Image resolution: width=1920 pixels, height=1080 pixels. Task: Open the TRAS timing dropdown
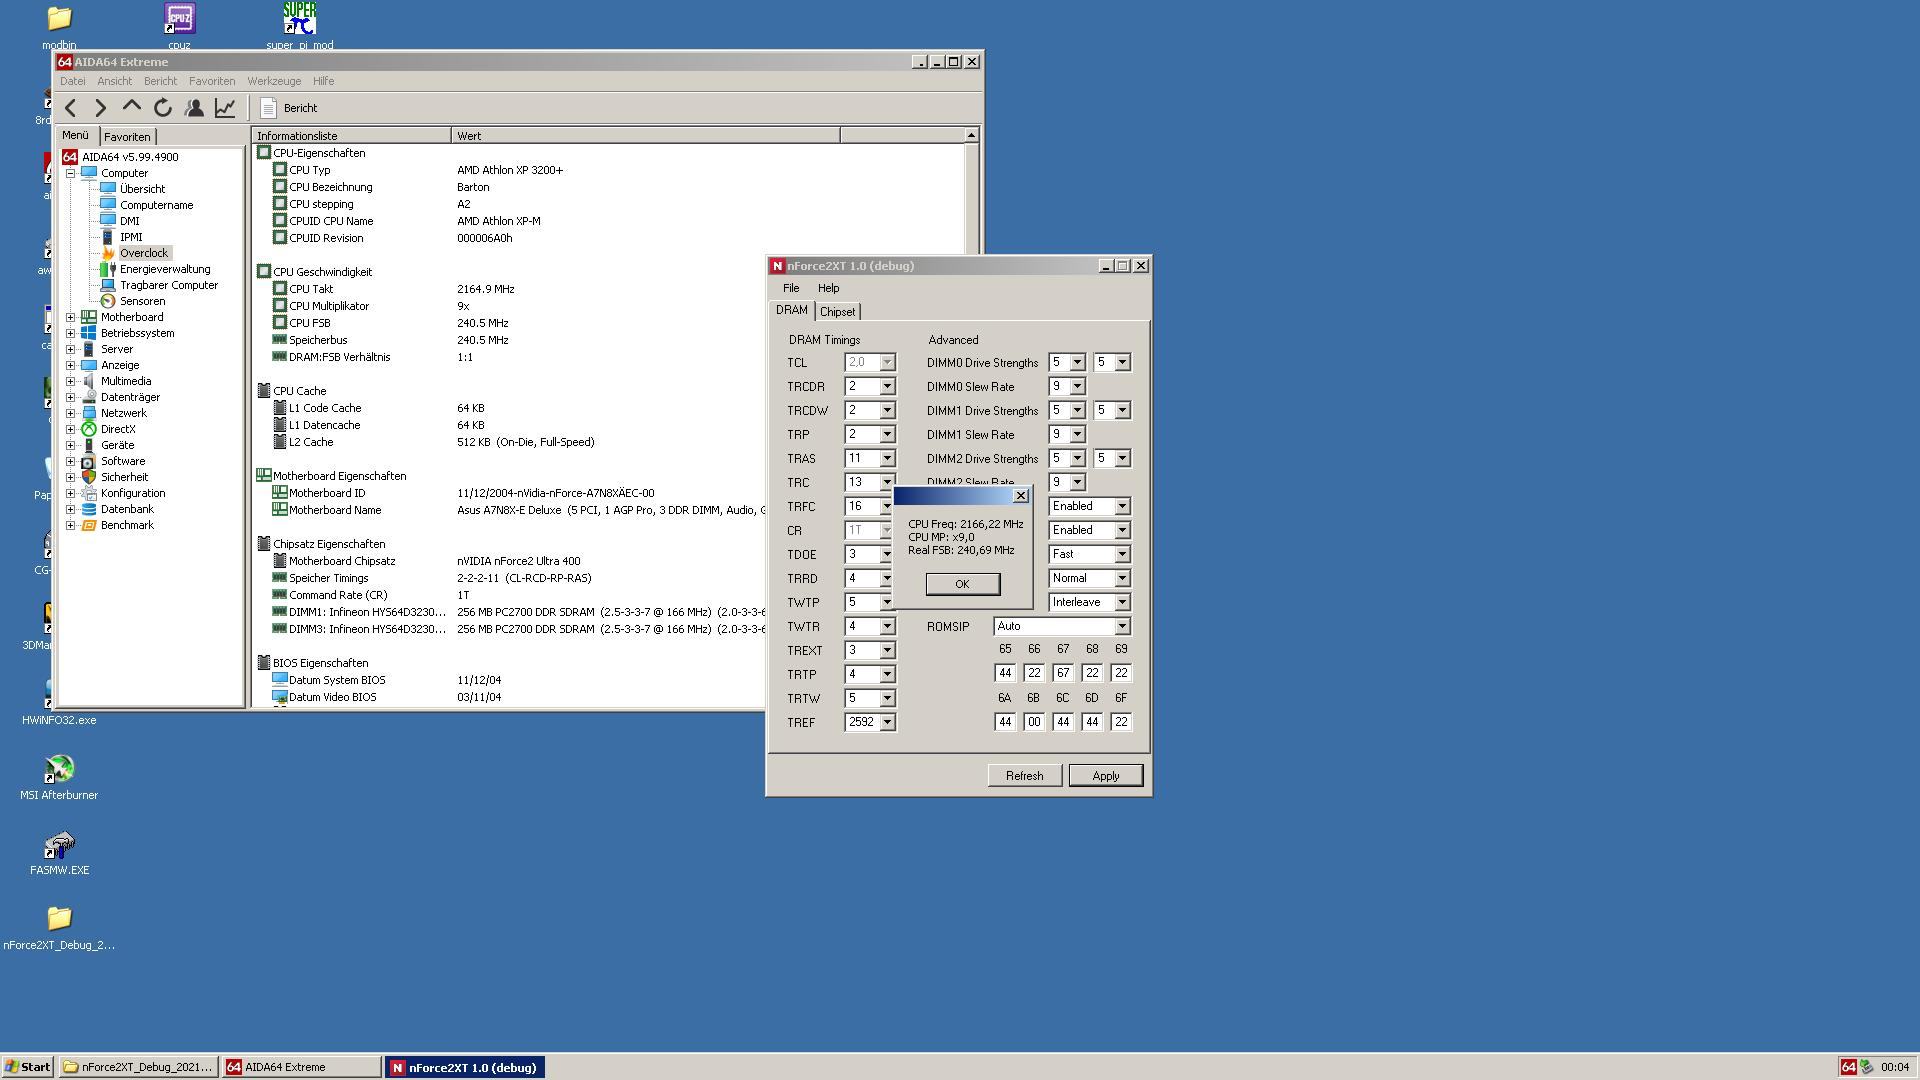[x=887, y=459]
